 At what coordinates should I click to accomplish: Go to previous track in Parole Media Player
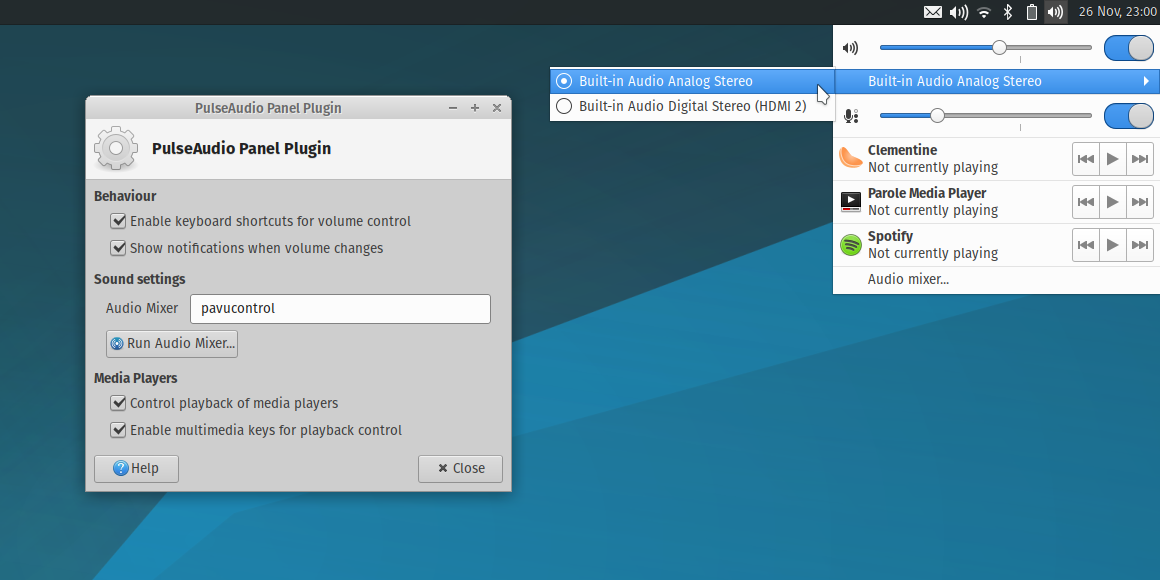[x=1085, y=202]
